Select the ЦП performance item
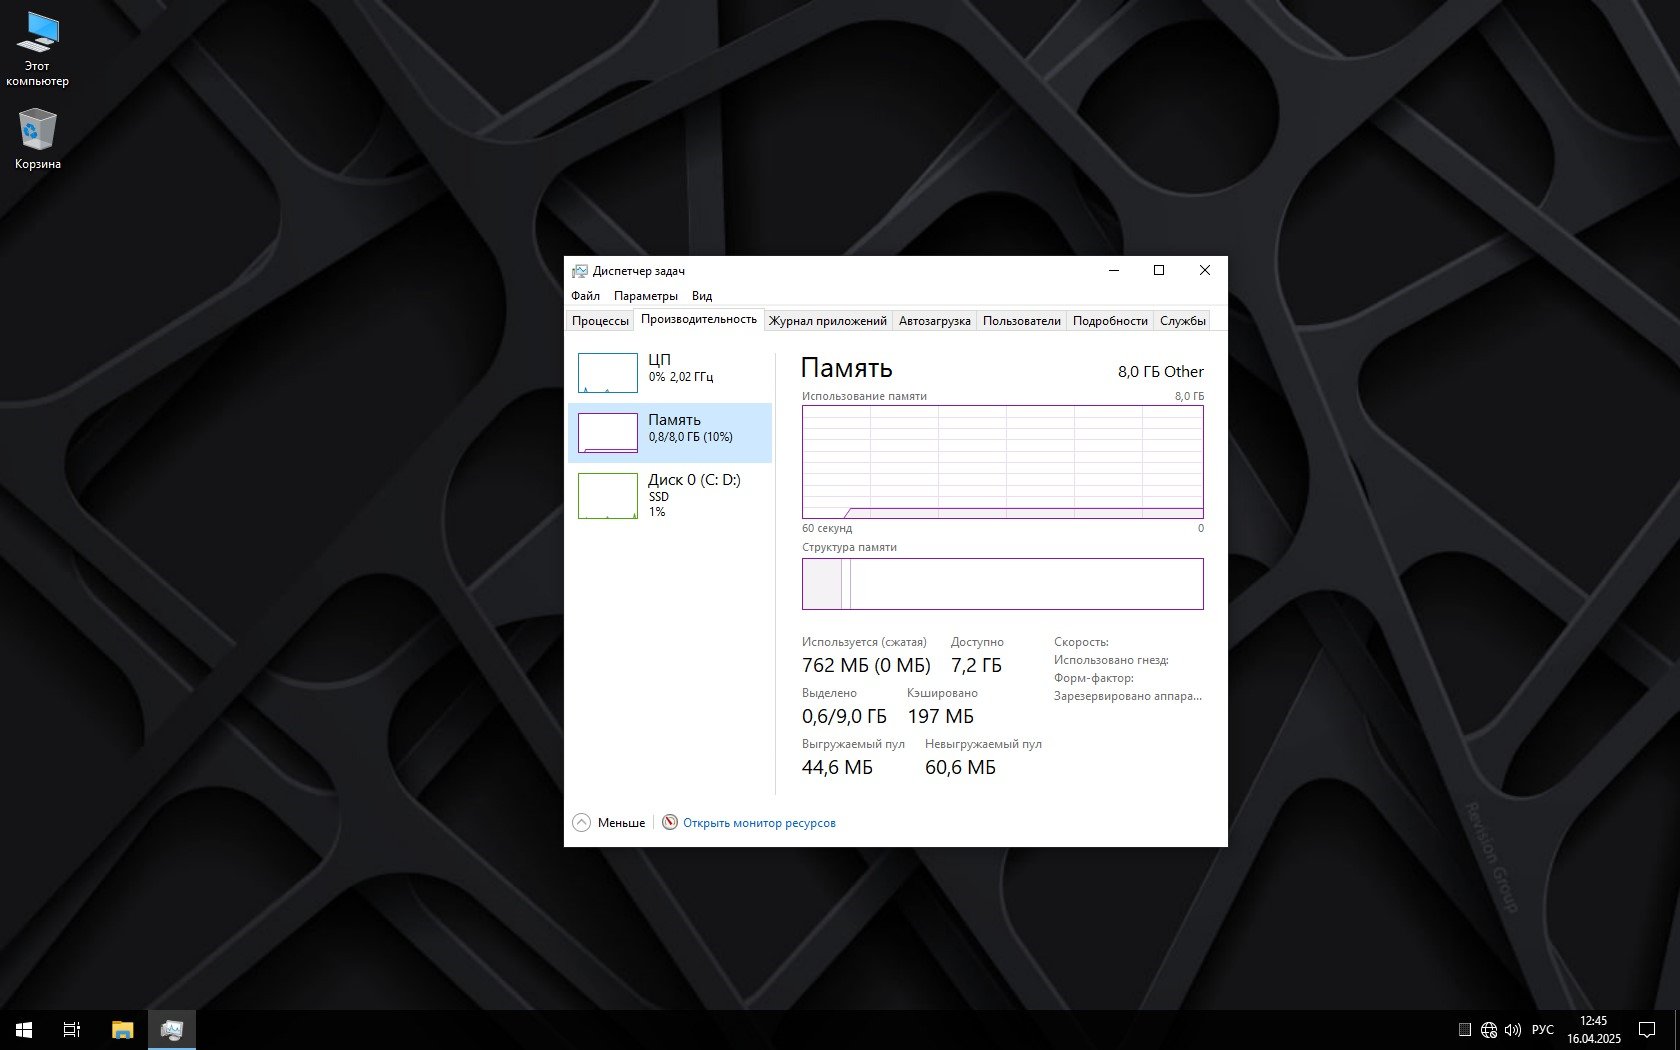The image size is (1680, 1050). click(x=670, y=373)
